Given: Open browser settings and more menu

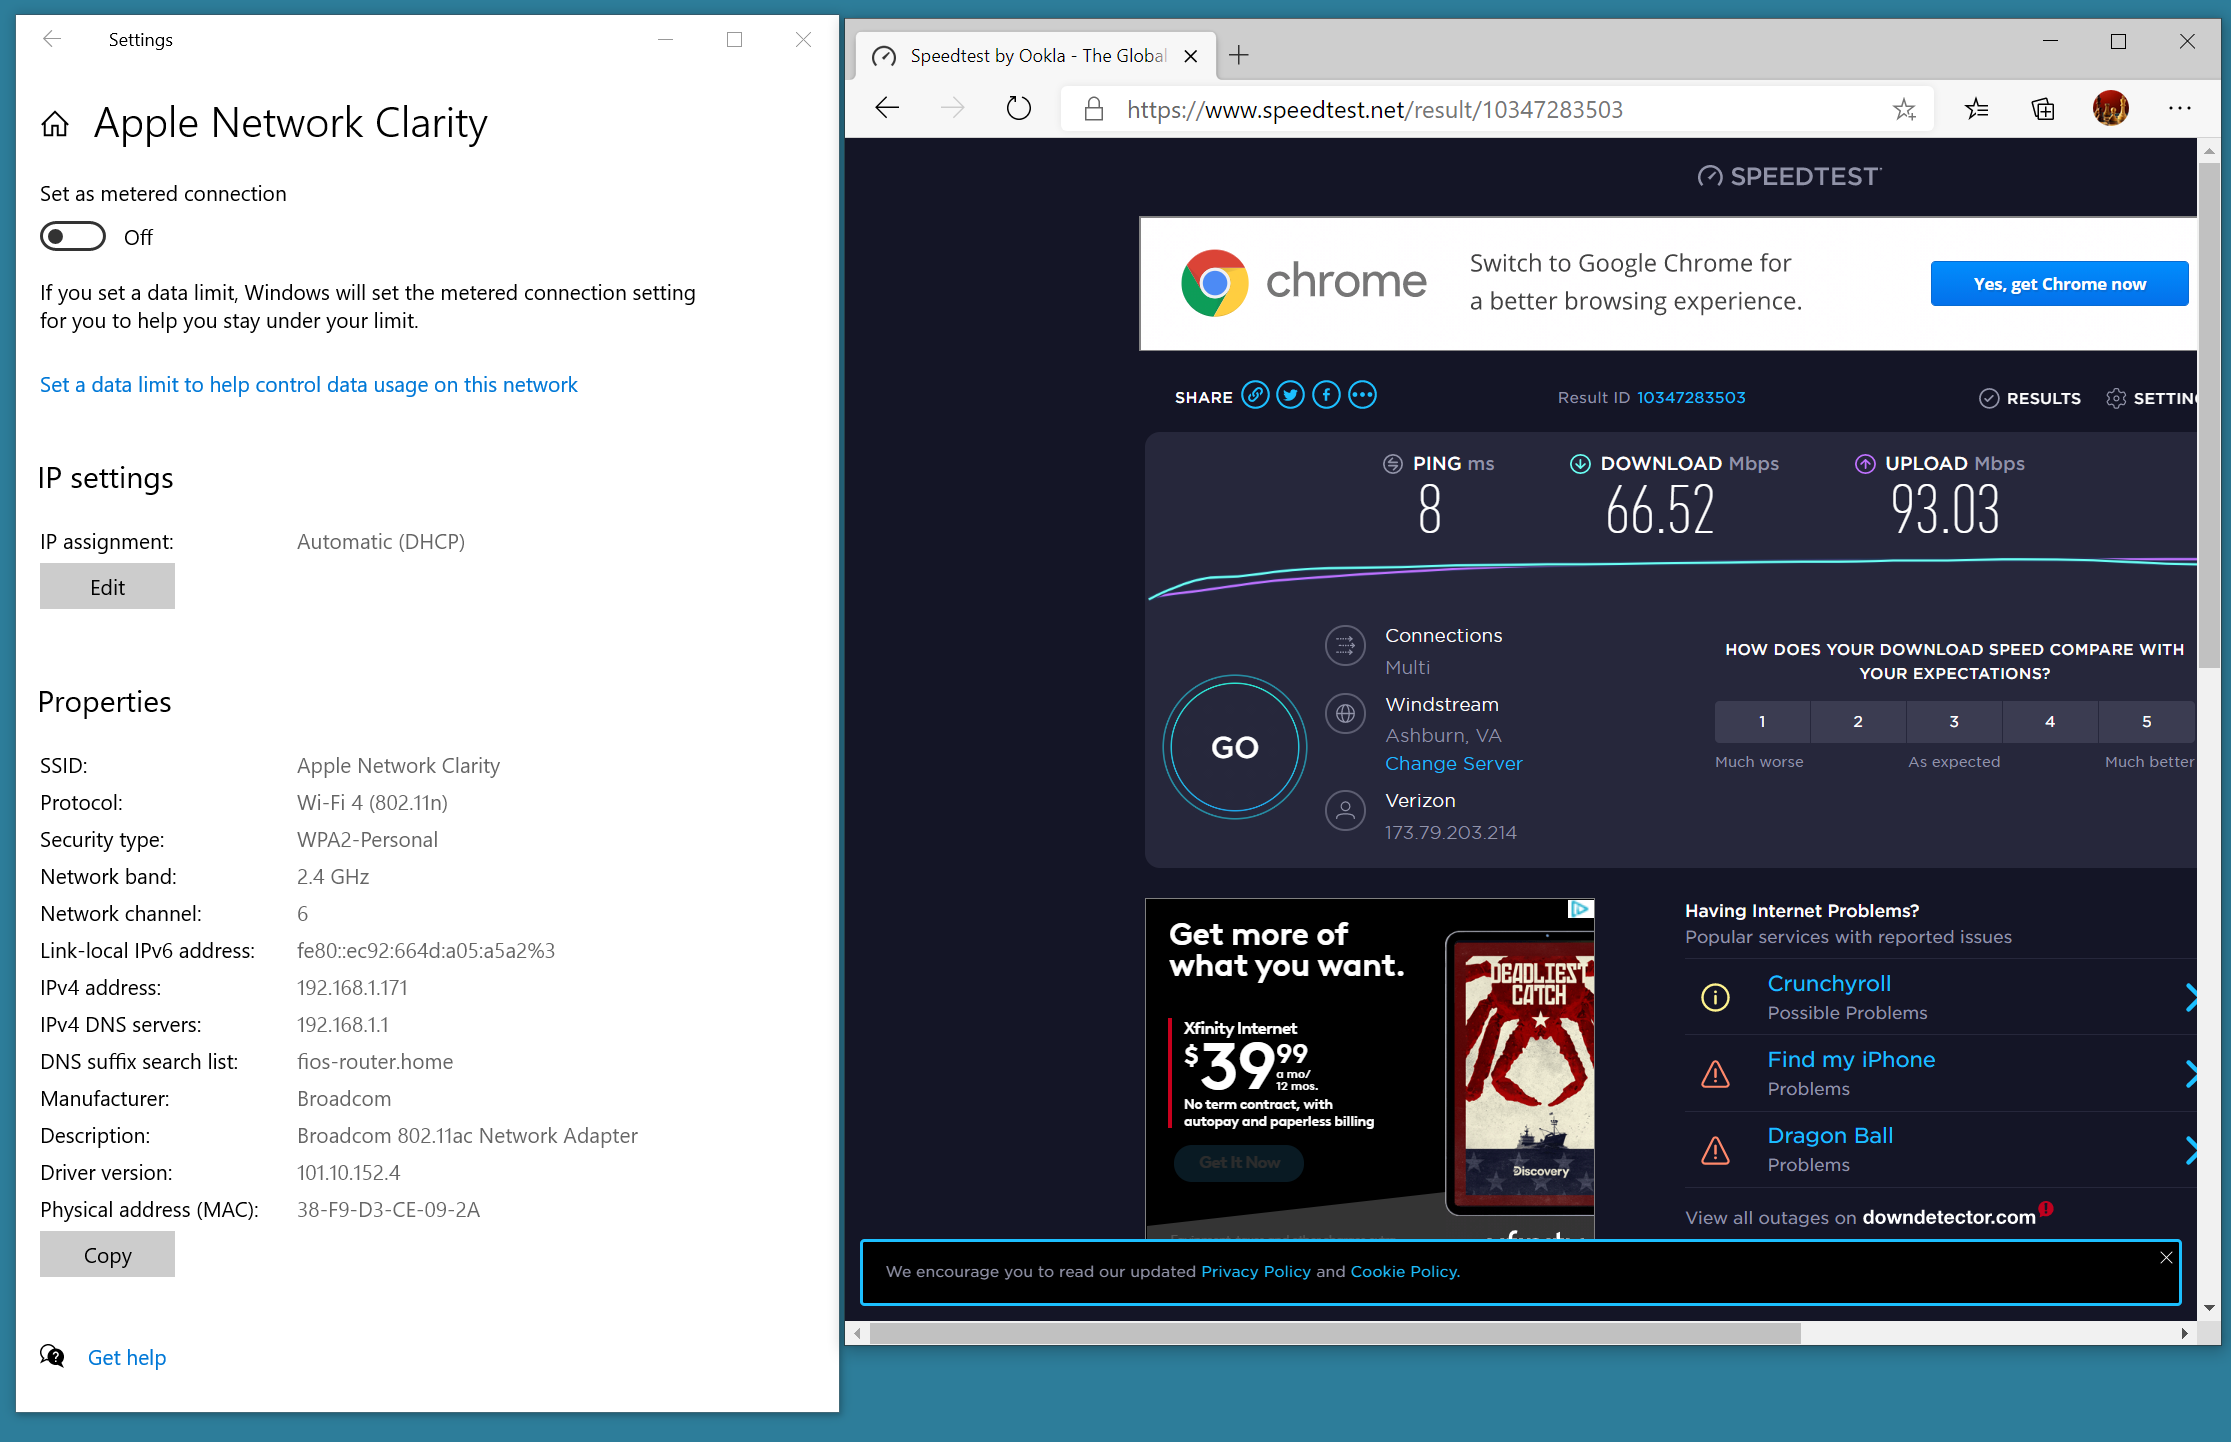Looking at the screenshot, I should pyautogui.click(x=2179, y=108).
